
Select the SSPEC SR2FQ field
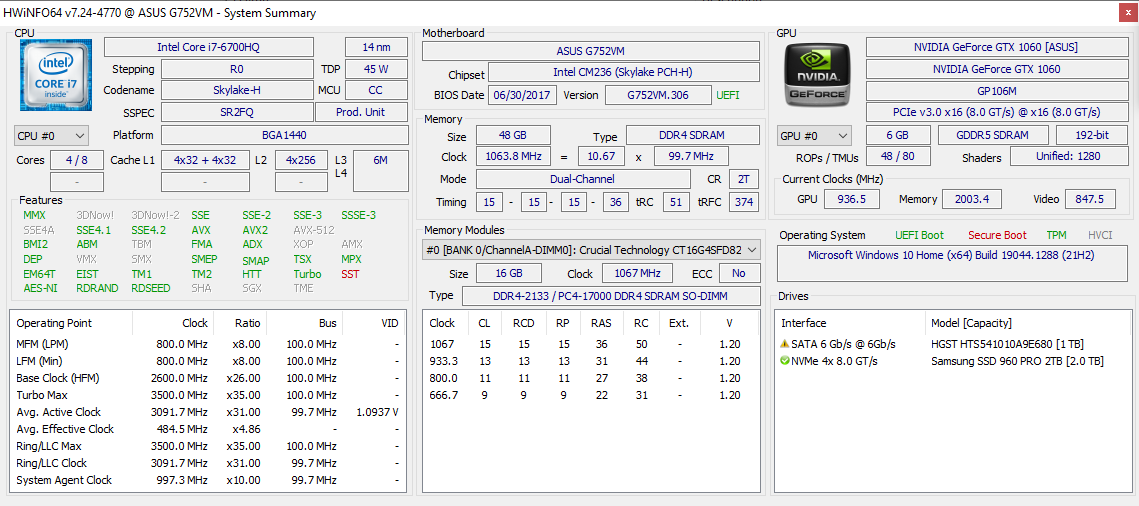(x=236, y=112)
